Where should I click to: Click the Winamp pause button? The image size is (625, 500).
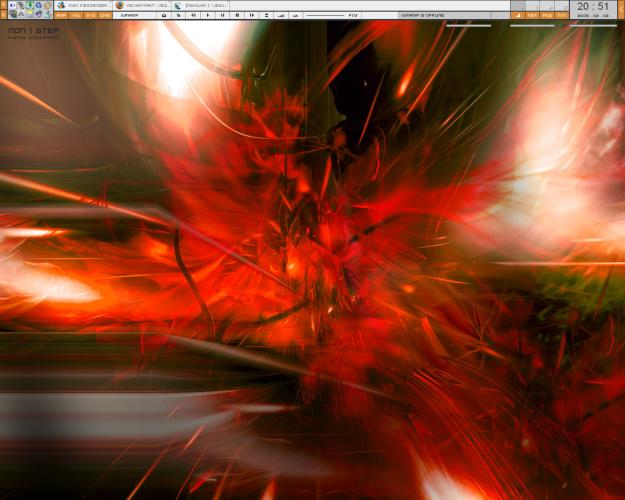coord(222,15)
